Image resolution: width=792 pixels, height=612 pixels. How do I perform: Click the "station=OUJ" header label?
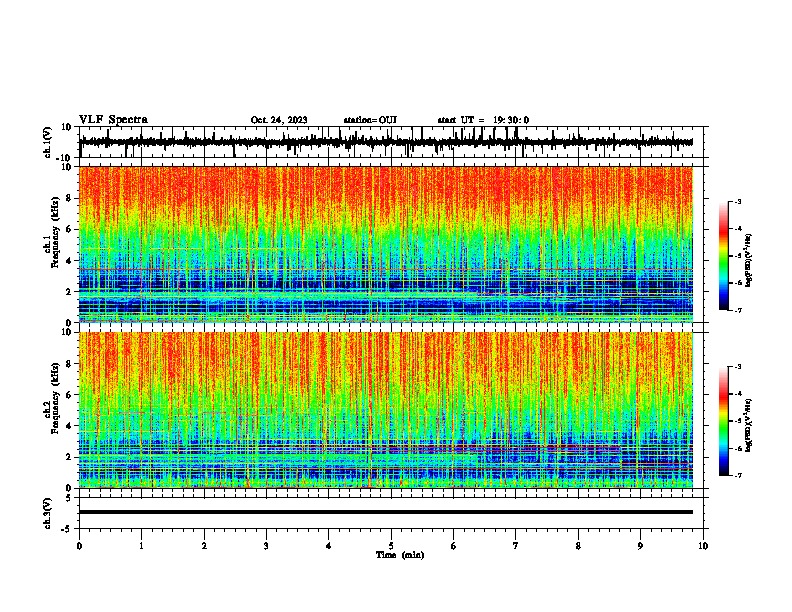coord(370,120)
